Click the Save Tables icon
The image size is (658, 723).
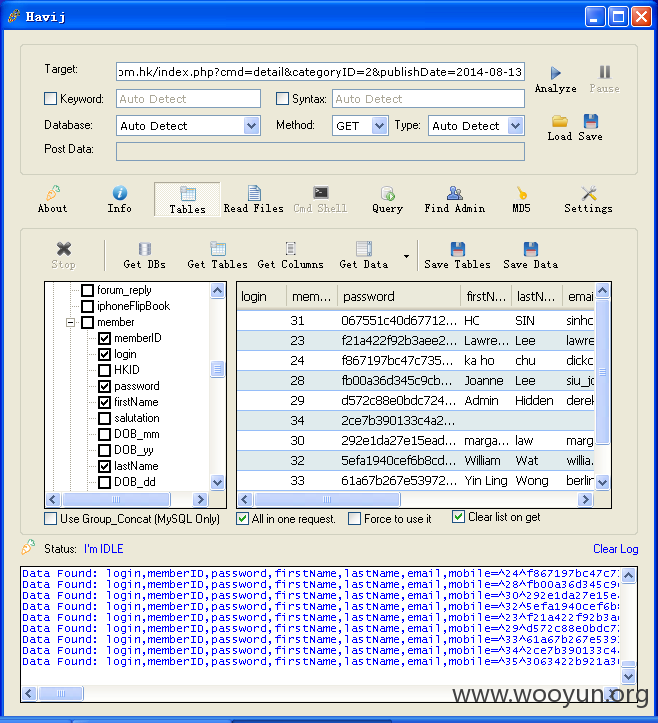[x=457, y=249]
